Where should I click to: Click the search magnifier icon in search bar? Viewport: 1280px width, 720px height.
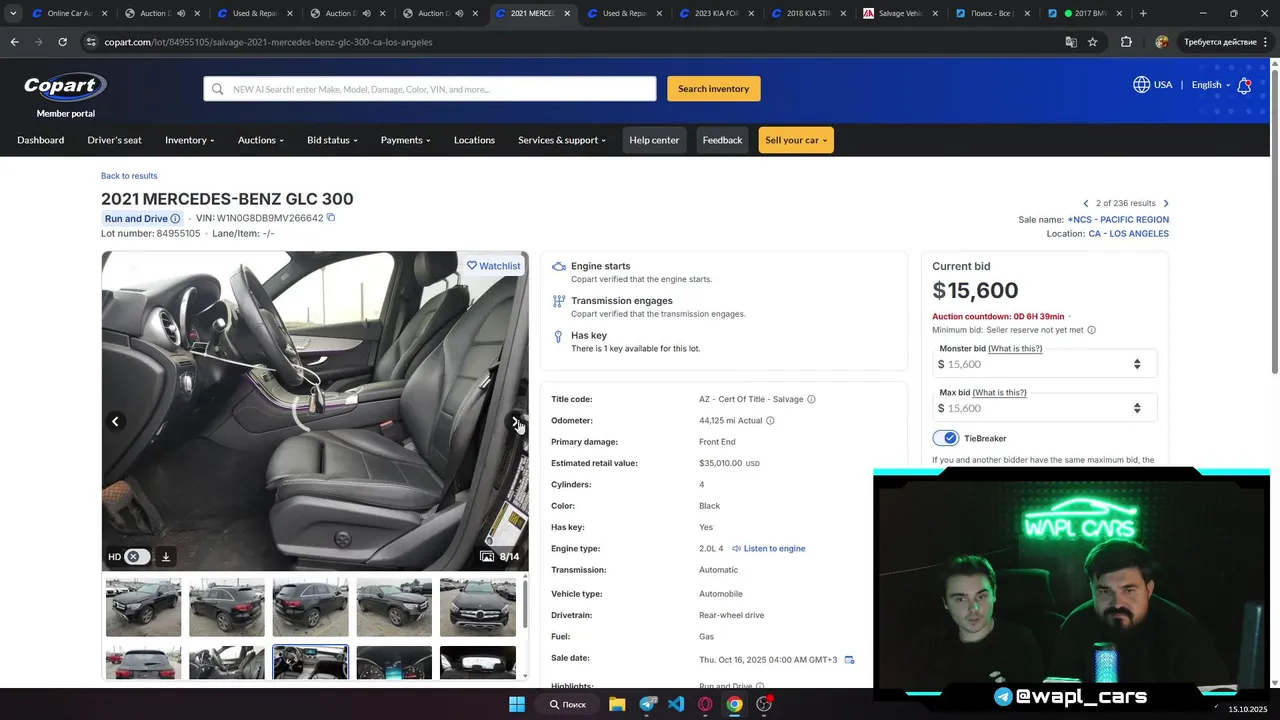coord(217,89)
